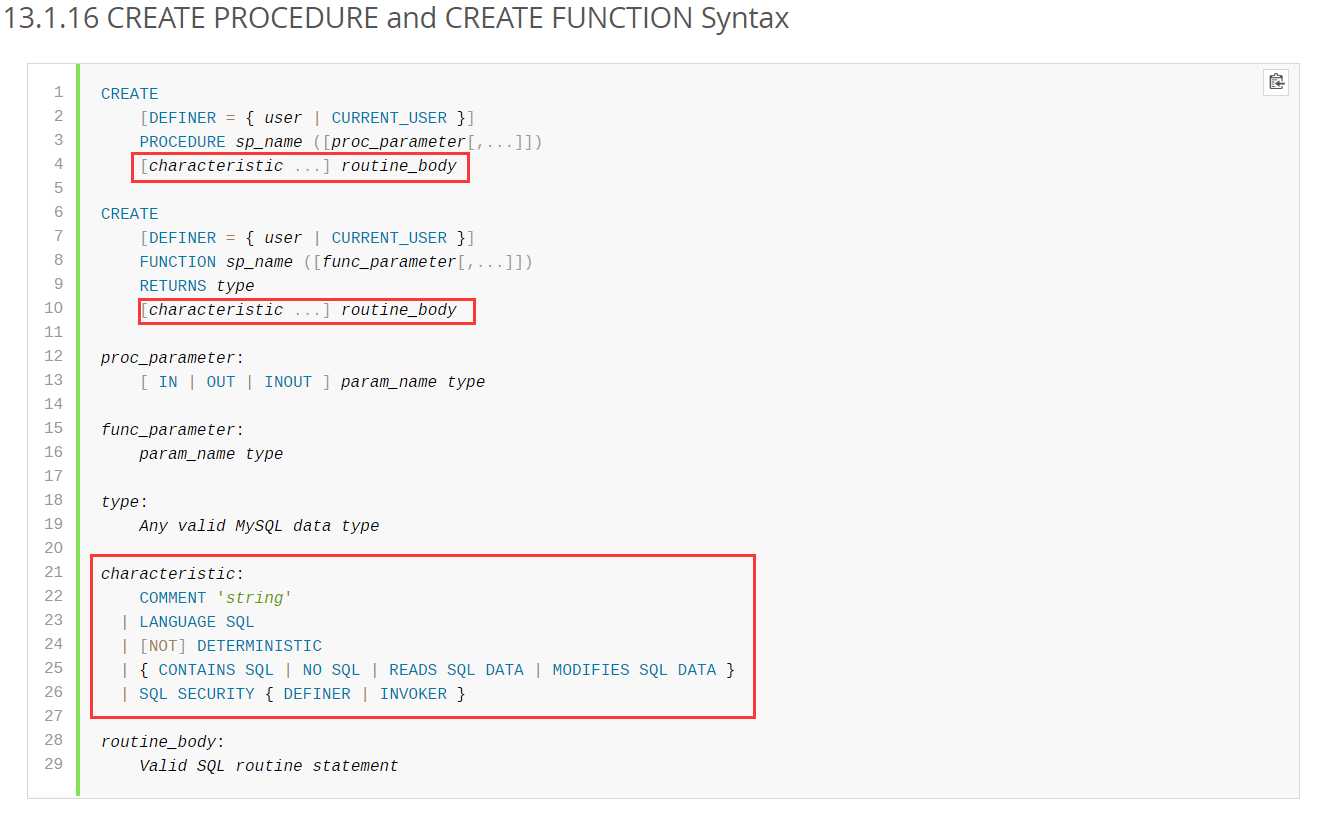The height and width of the screenshot is (815, 1321).
Task: Click "Any valid MySQL data type" text
Action: point(260,526)
